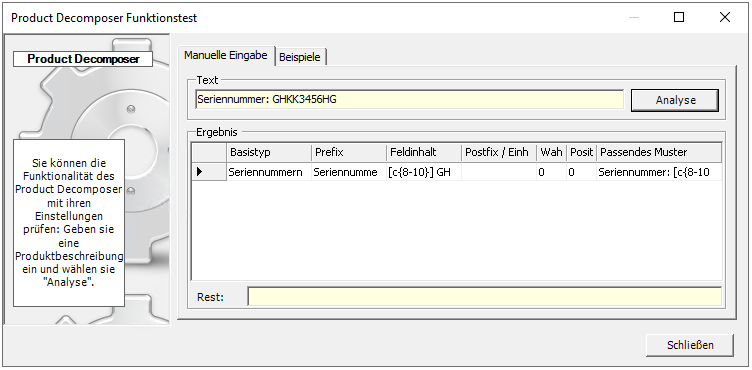Click the Wah cell showing 0
The image size is (752, 370).
(x=552, y=172)
